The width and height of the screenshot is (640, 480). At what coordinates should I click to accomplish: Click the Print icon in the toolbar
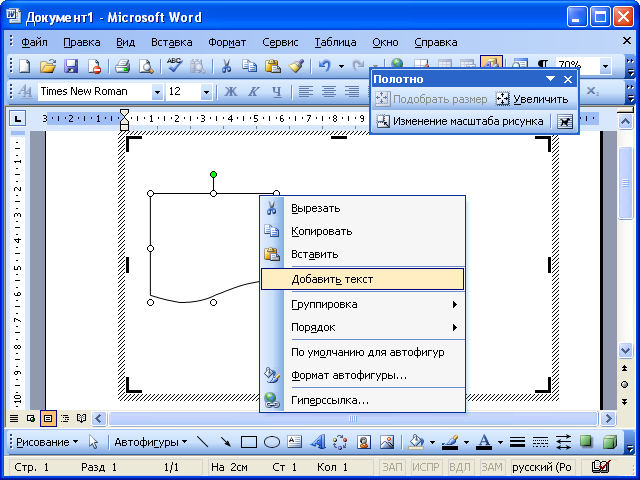pos(122,66)
